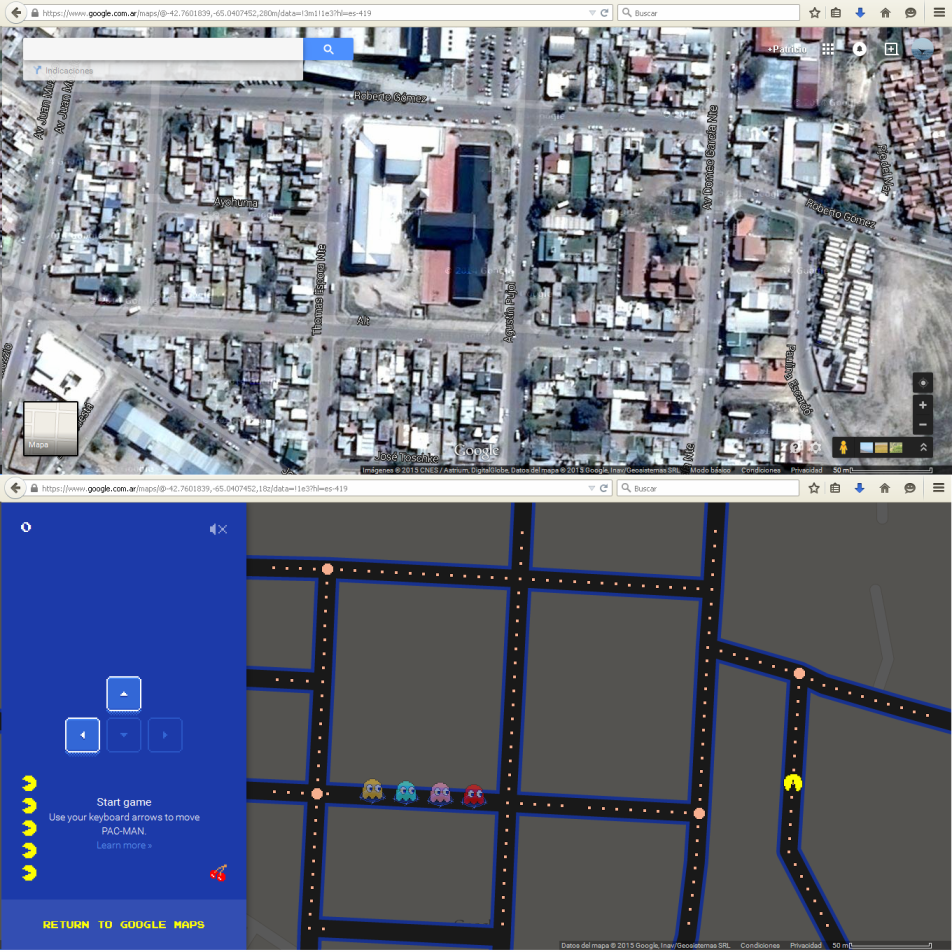The width and height of the screenshot is (952, 952).
Task: Open Privacidad link on Pac-Man map footer
Action: tap(806, 945)
